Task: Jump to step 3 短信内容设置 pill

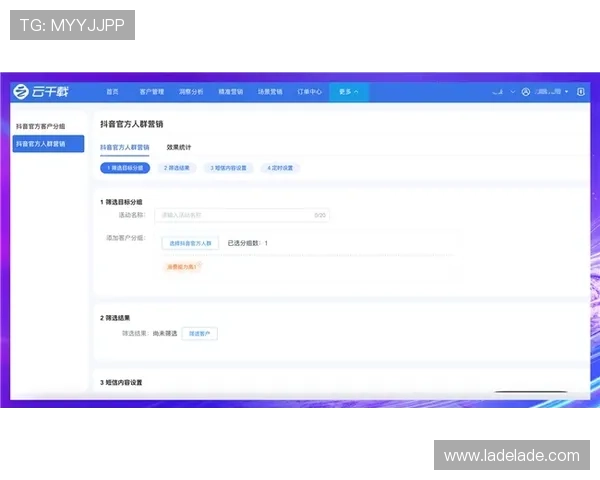Action: [228, 168]
